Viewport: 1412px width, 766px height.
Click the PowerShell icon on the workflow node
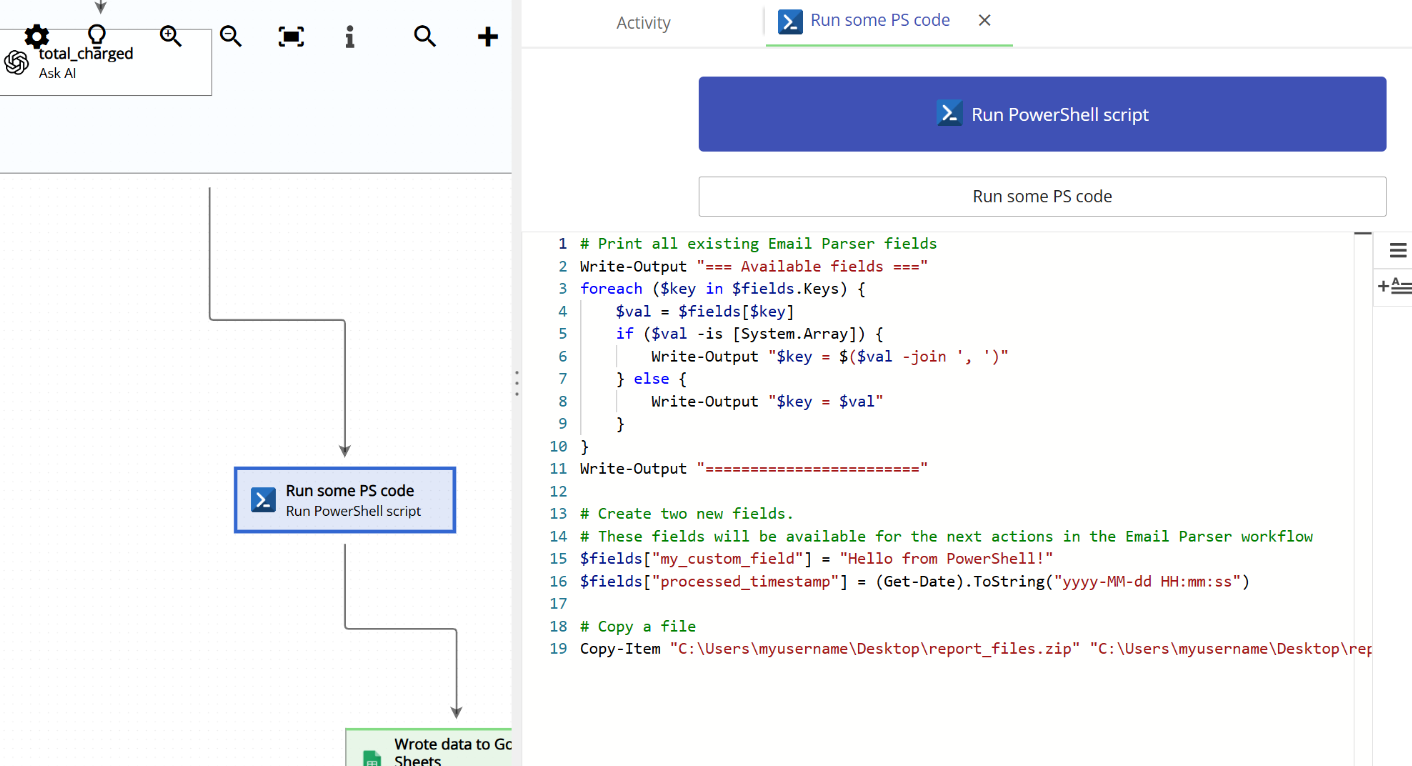[x=262, y=500]
